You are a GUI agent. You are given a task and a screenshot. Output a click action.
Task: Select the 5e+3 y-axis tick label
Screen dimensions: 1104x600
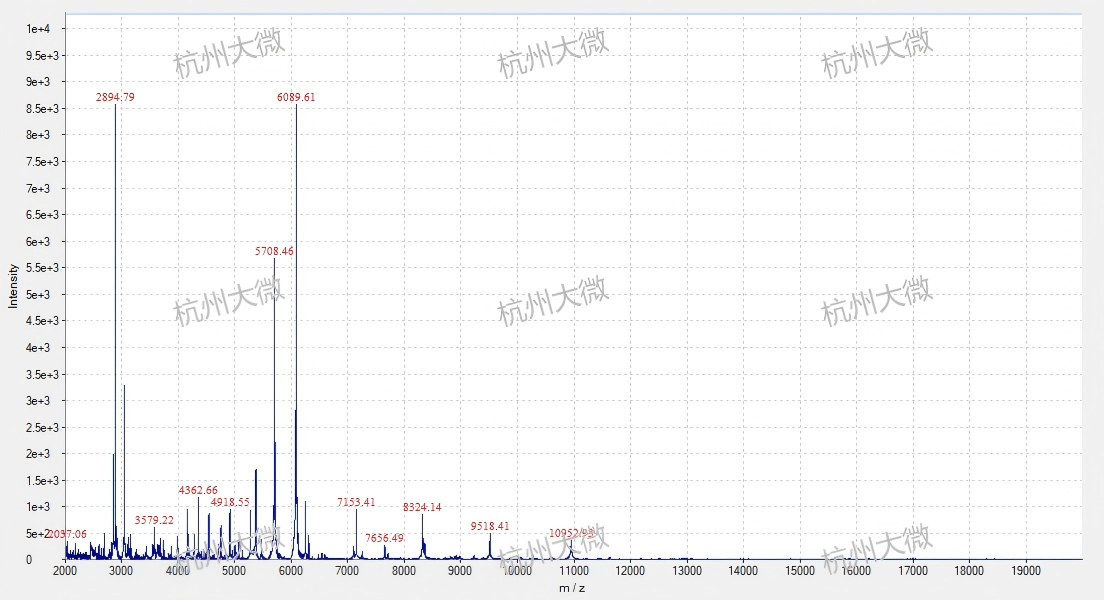pos(38,294)
